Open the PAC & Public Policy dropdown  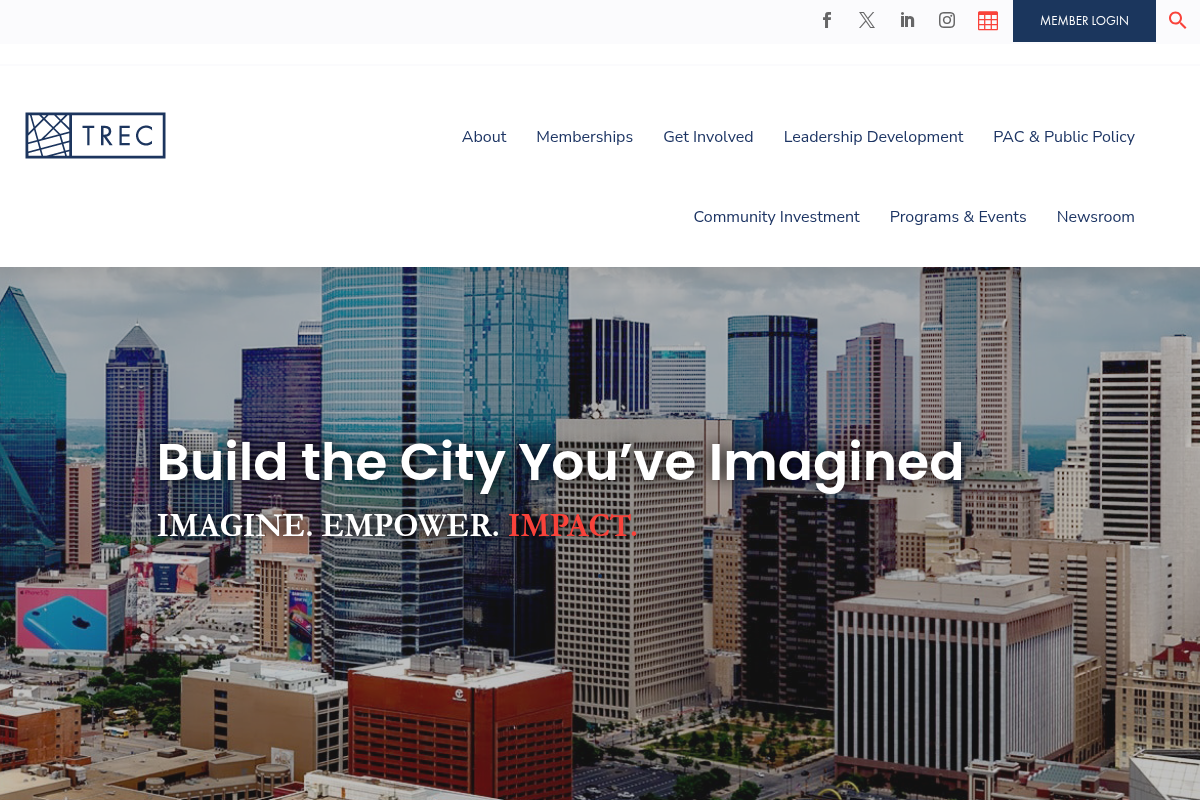tap(1064, 137)
